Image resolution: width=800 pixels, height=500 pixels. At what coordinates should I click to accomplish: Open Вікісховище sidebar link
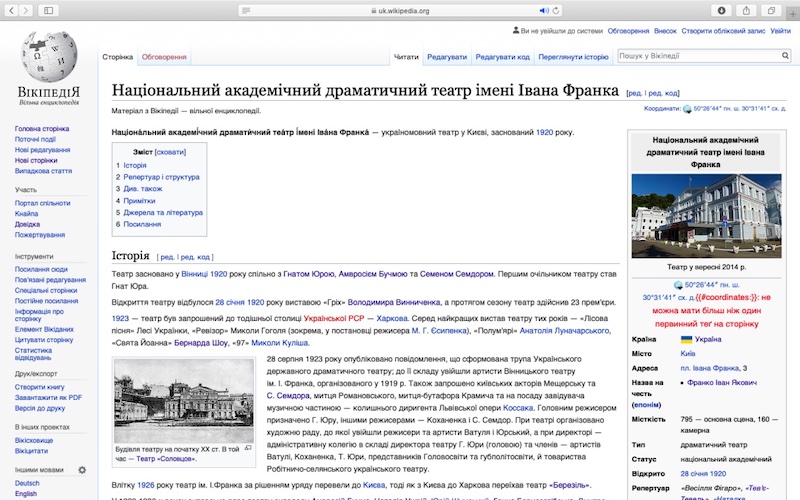click(x=34, y=440)
